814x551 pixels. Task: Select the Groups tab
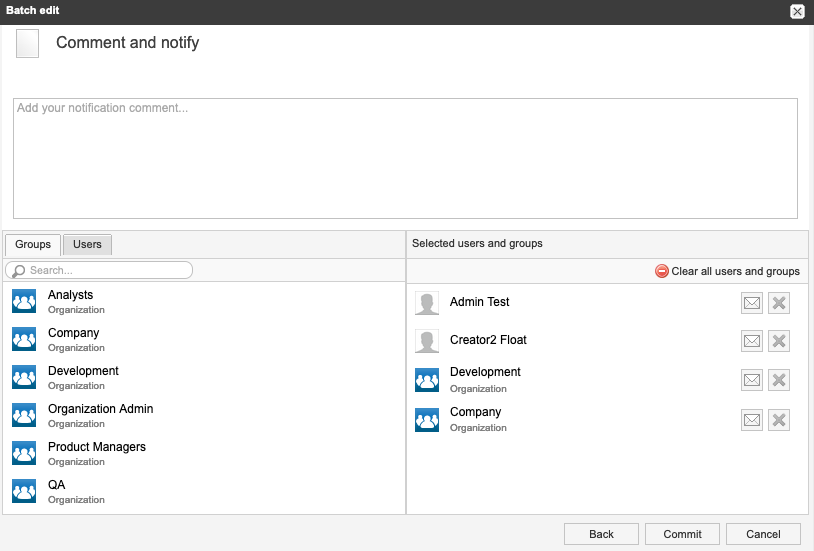coord(33,244)
